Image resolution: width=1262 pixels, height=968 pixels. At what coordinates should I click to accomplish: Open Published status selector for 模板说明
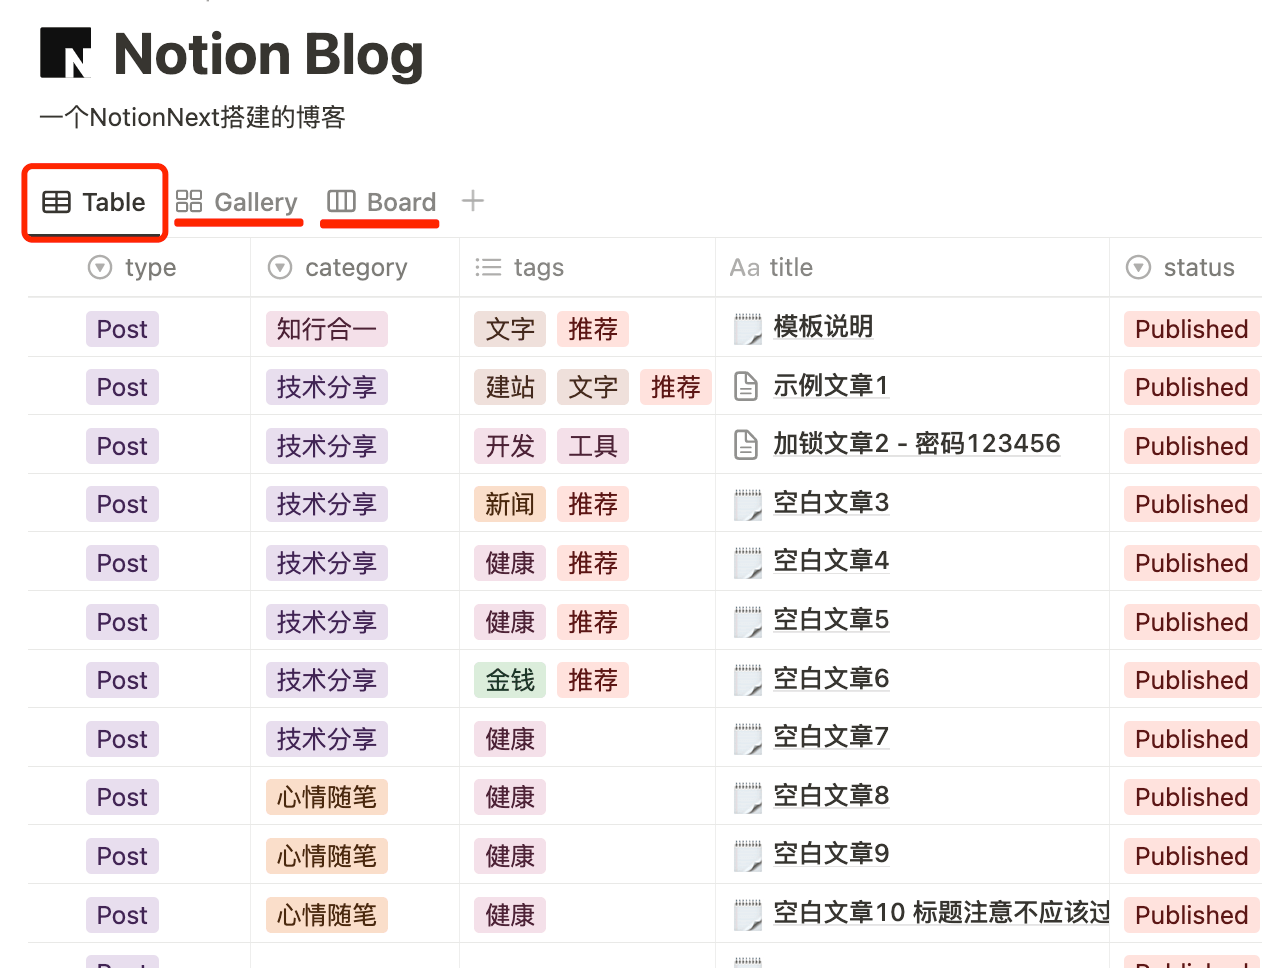1191,329
